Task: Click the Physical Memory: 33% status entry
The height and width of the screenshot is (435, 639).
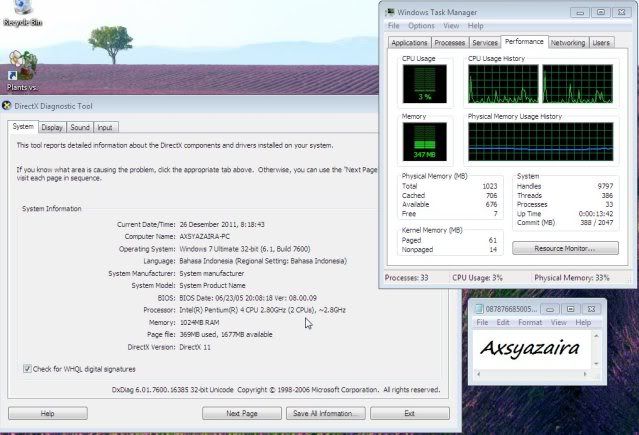Action: (x=572, y=278)
